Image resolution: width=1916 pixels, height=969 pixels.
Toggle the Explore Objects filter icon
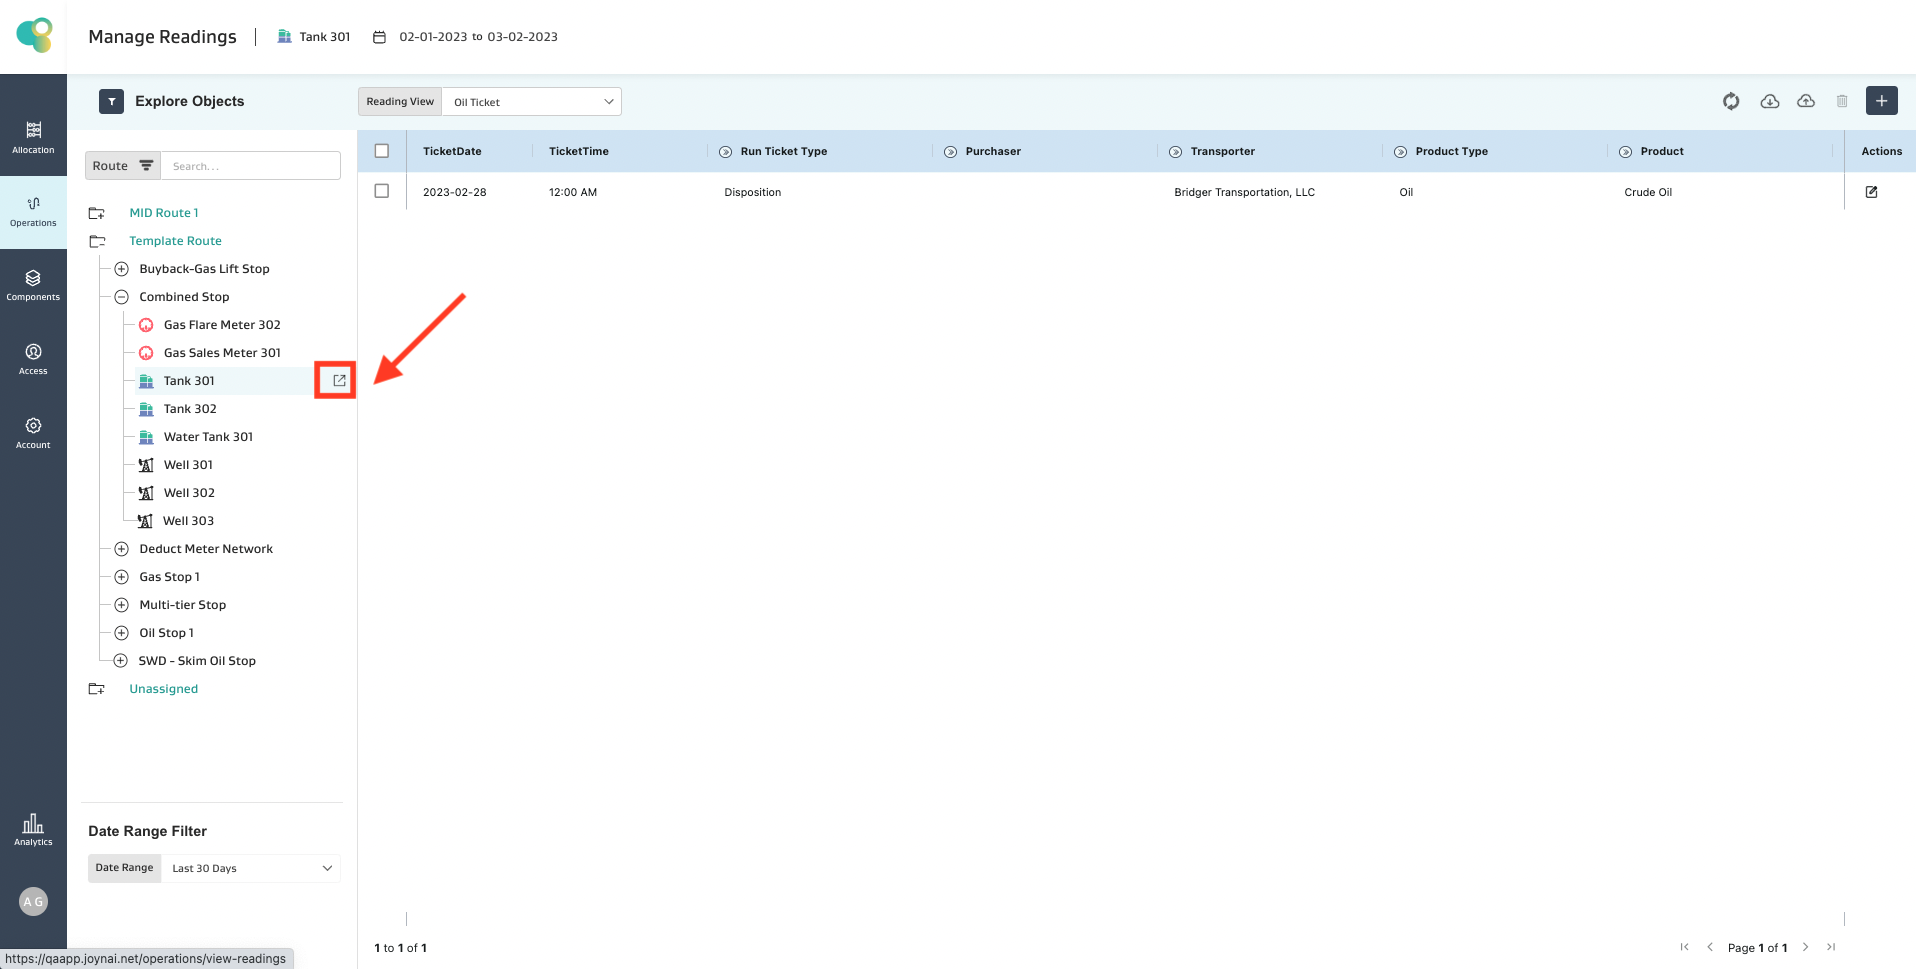(112, 101)
